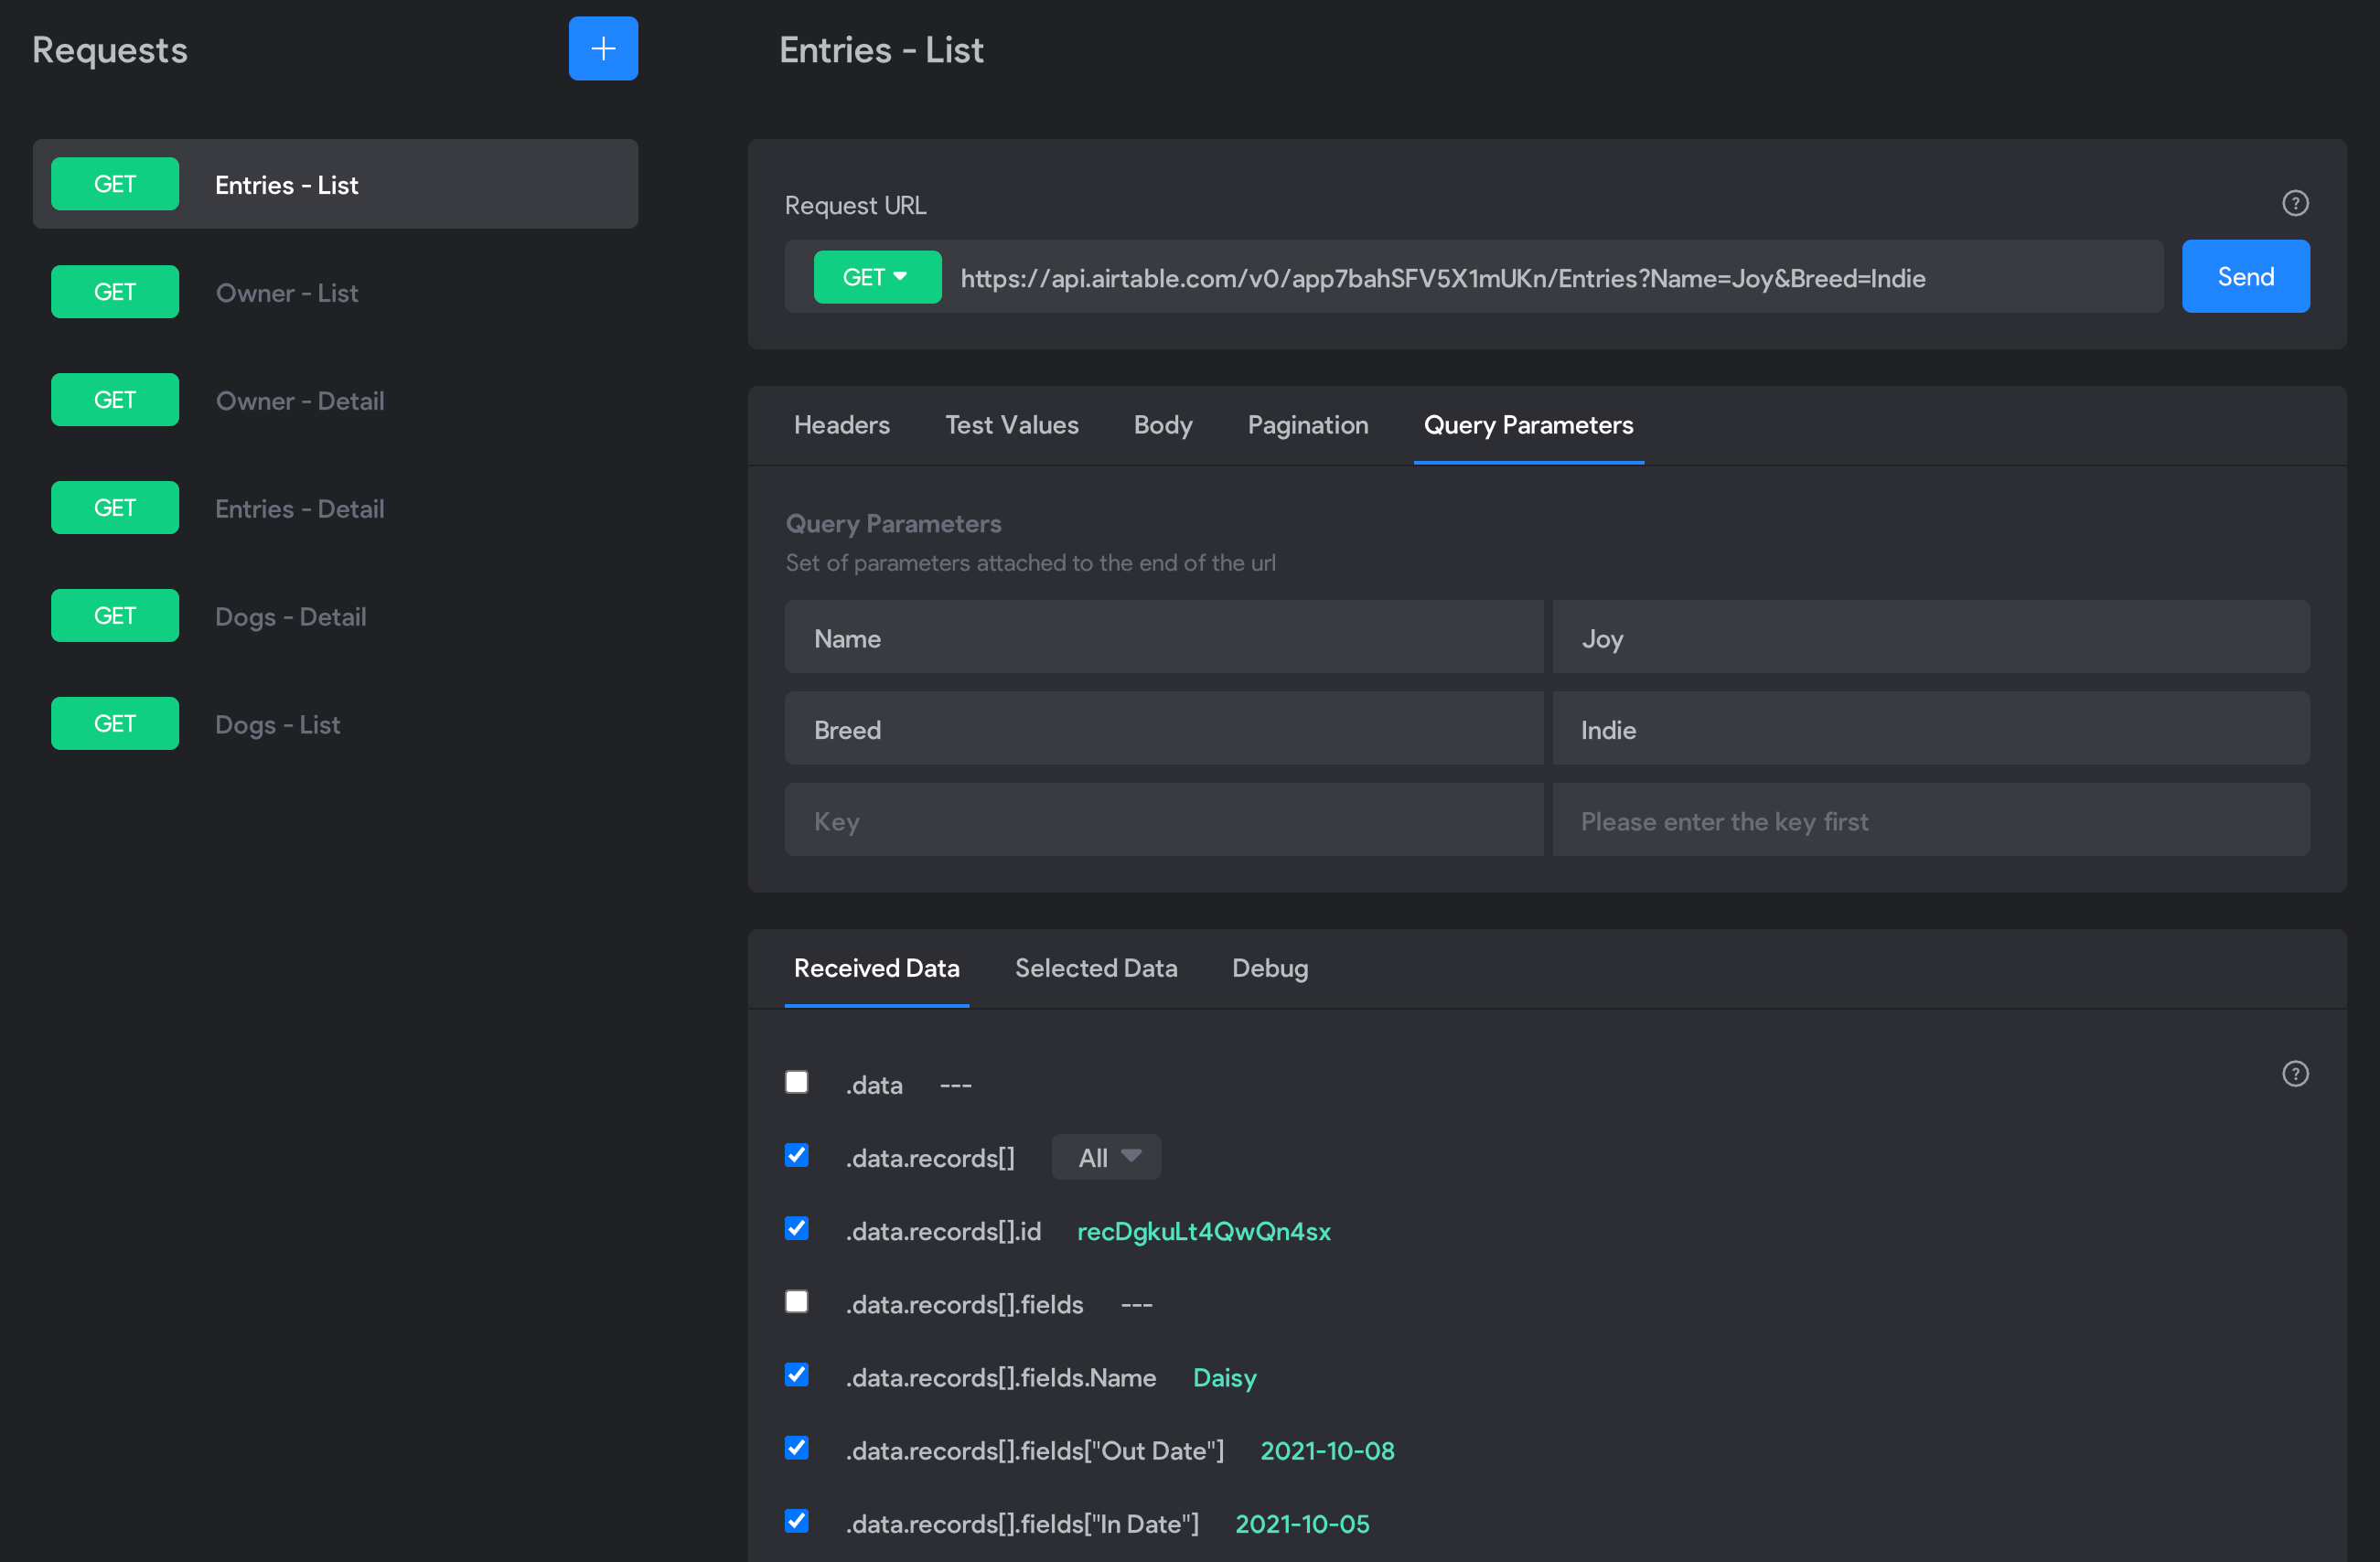Viewport: 2380px width, 1562px height.
Task: Edit the Breed parameter key field
Action: [1163, 729]
